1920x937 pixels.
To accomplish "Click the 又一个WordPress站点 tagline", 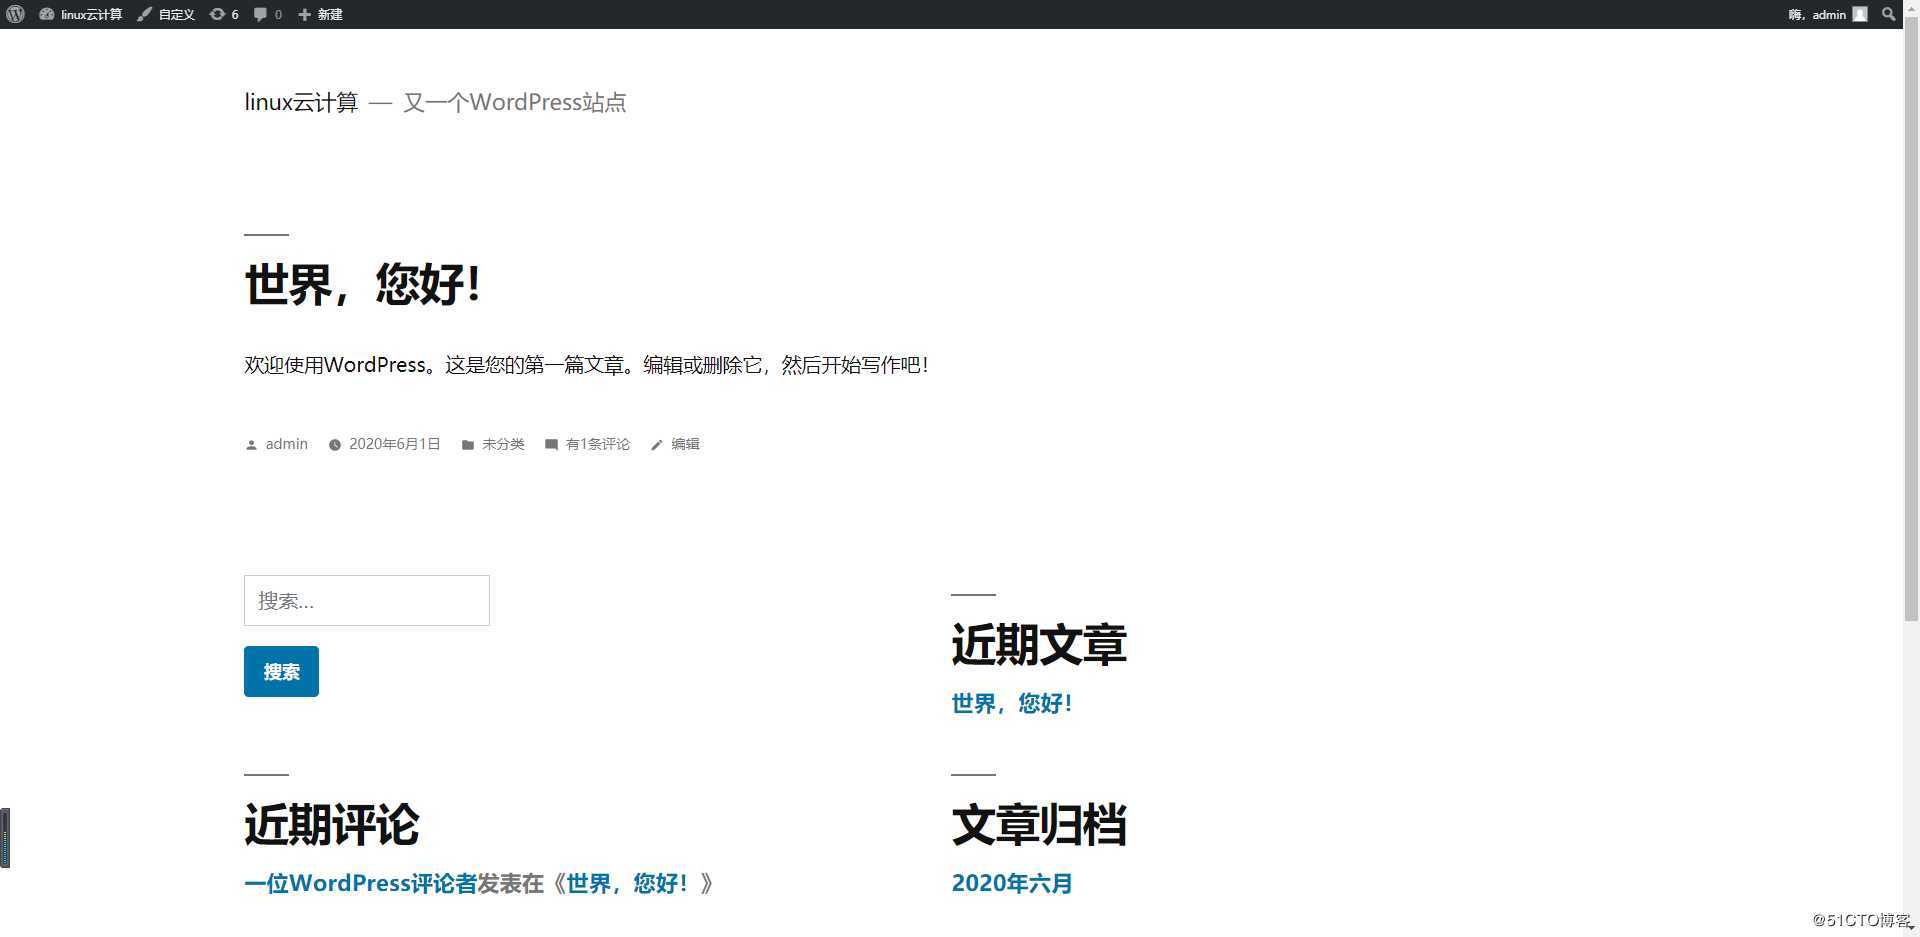I will tap(514, 102).
